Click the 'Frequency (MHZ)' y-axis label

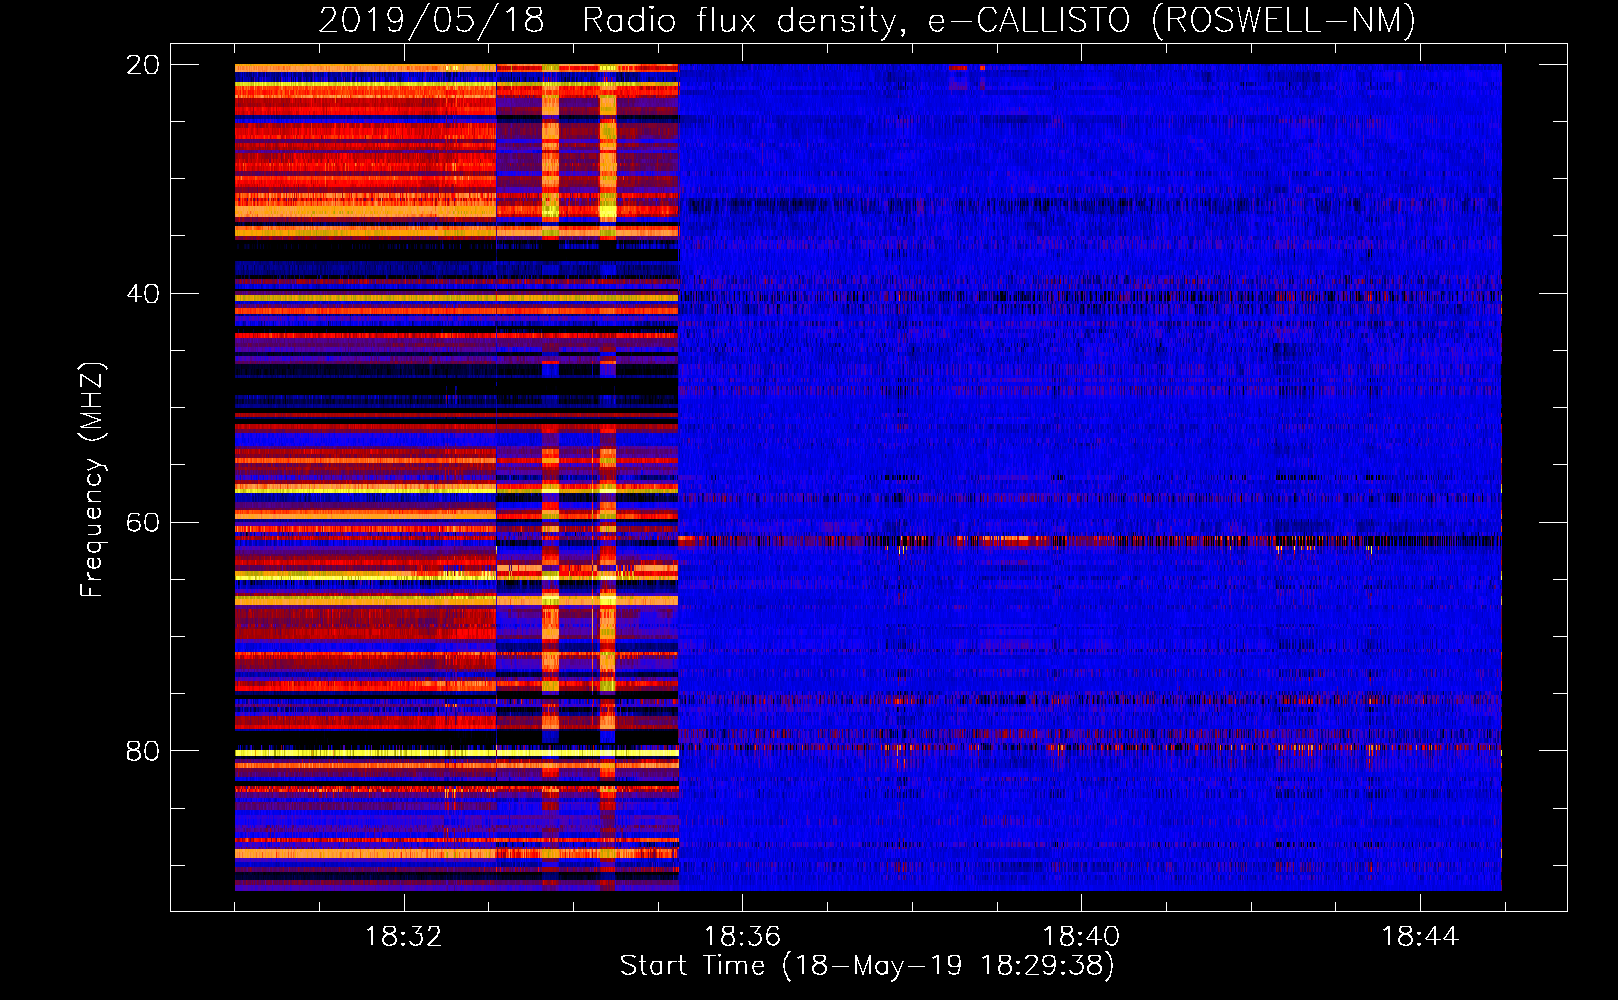coord(91,480)
